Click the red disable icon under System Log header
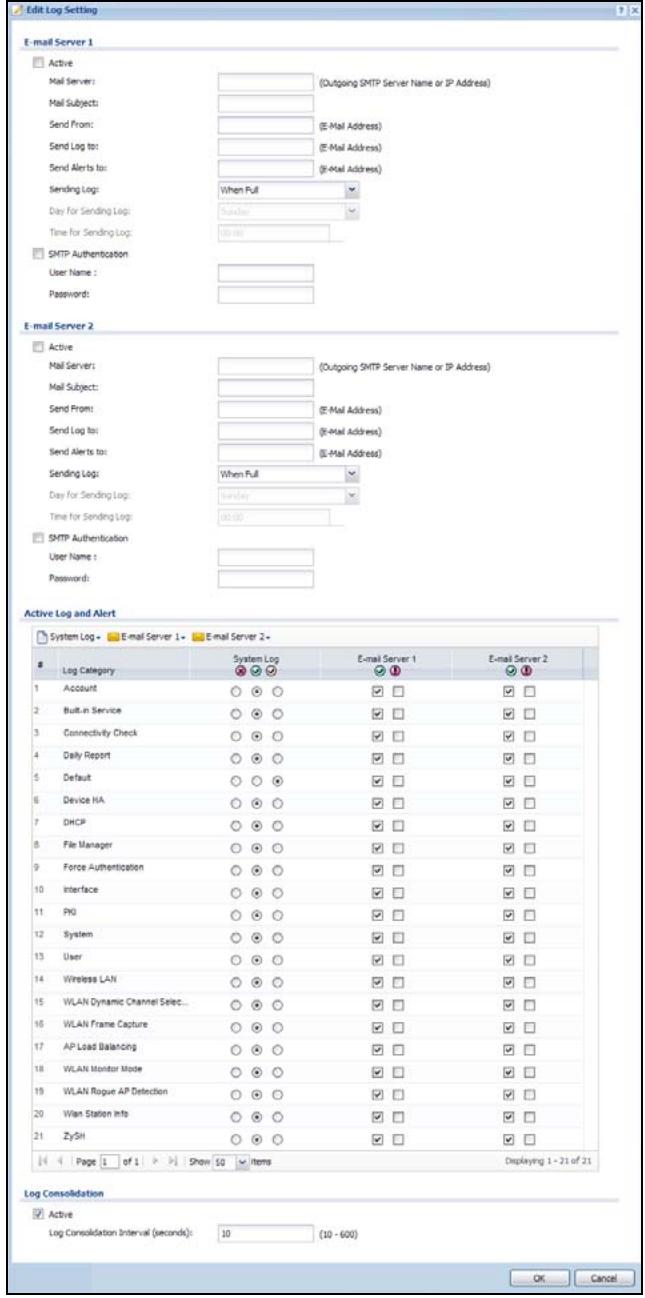Image resolution: width=645 pixels, height=1298 pixels. point(240,672)
